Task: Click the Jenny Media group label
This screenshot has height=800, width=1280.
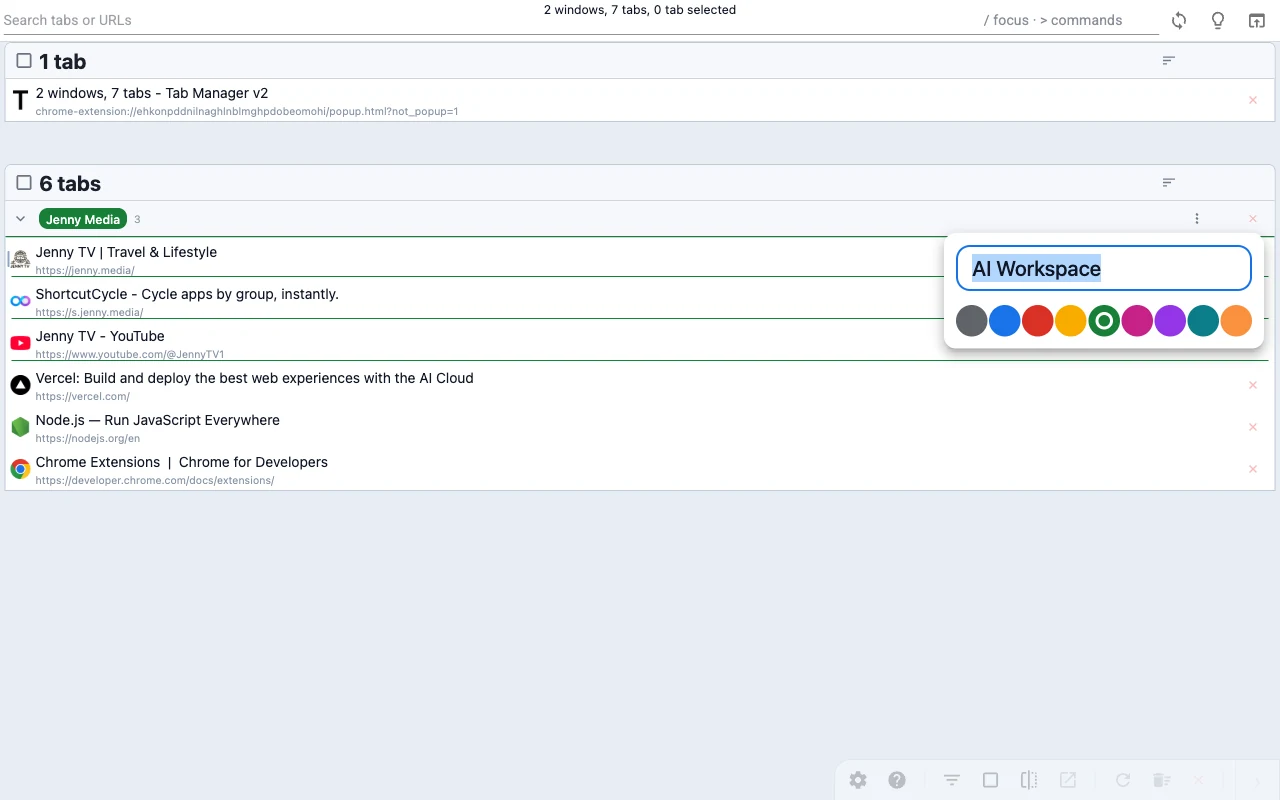Action: [x=83, y=219]
